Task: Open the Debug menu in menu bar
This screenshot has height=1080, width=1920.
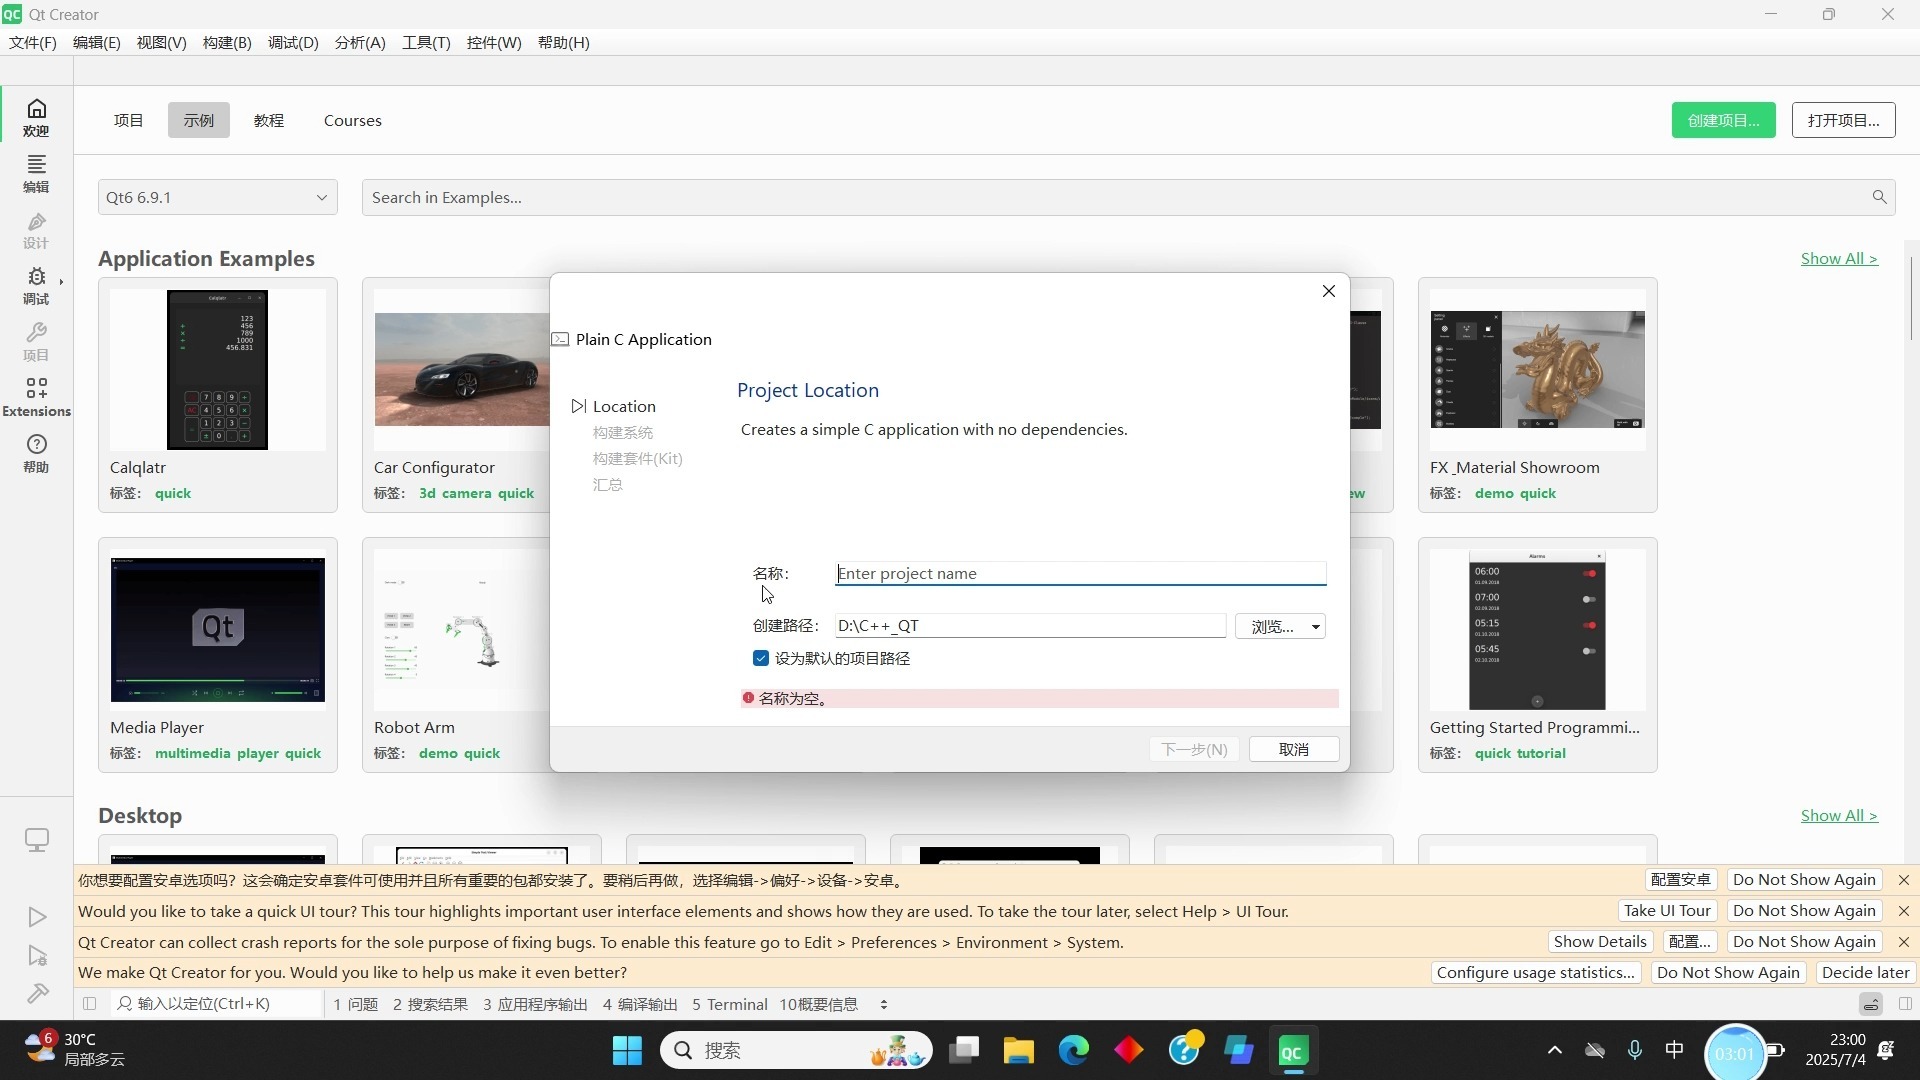Action: [293, 42]
